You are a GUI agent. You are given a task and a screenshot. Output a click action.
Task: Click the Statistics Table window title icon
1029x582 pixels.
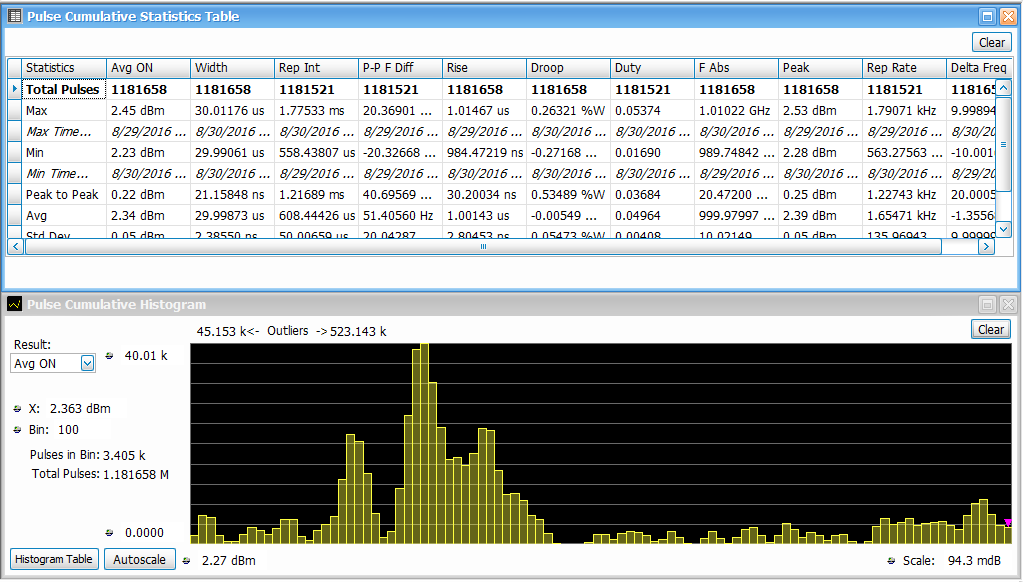click(15, 16)
